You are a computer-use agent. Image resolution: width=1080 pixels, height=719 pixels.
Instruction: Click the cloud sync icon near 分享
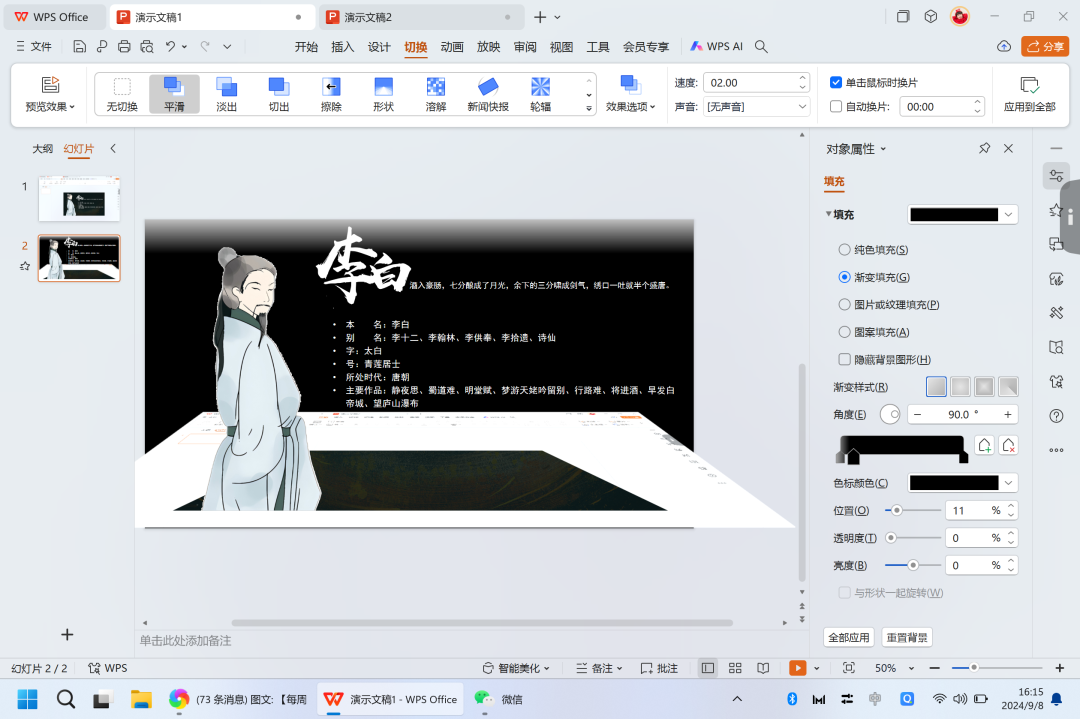coord(1004,46)
